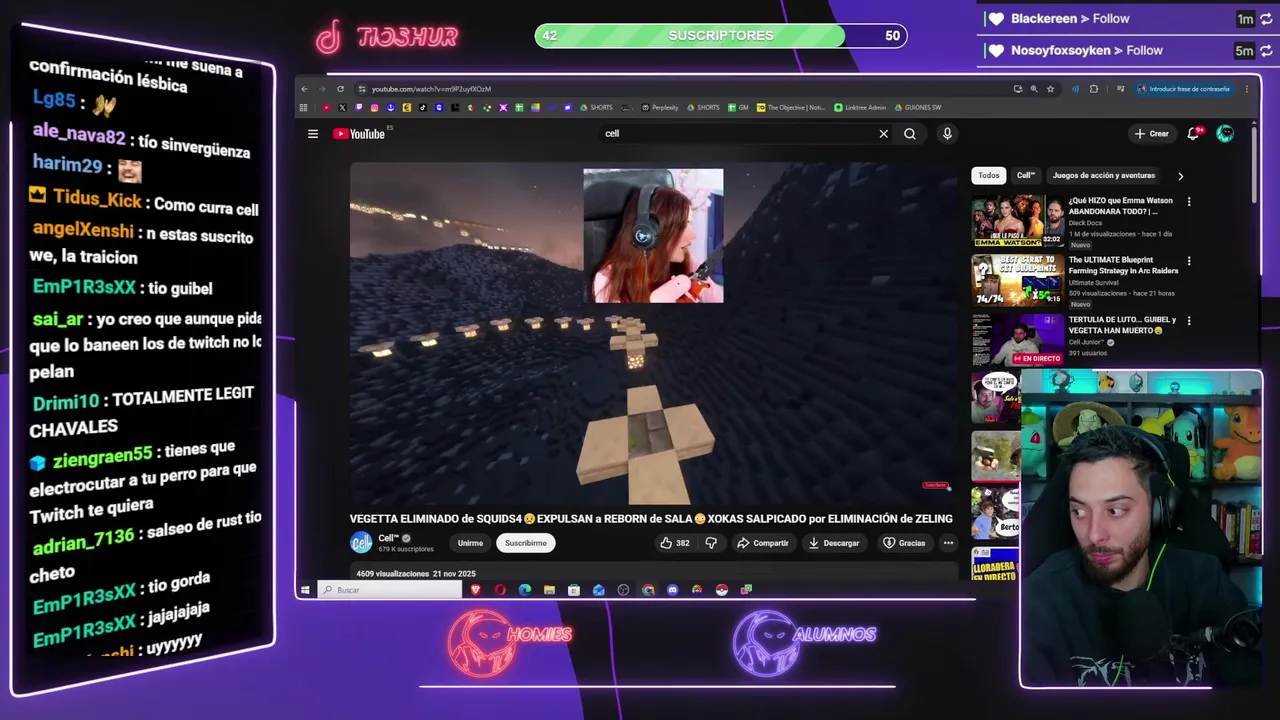Open the Dieck Docs channel name
1280x720 pixels.
pos(1085,223)
